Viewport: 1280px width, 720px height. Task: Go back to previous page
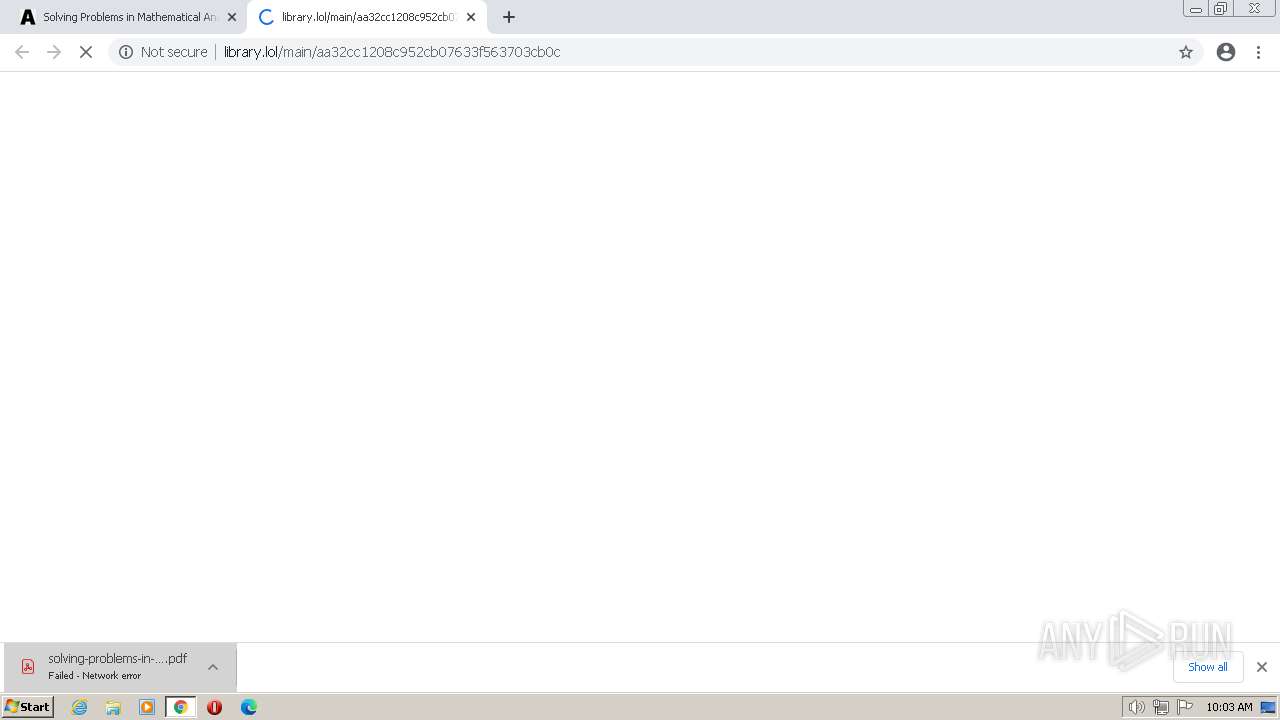coord(22,52)
